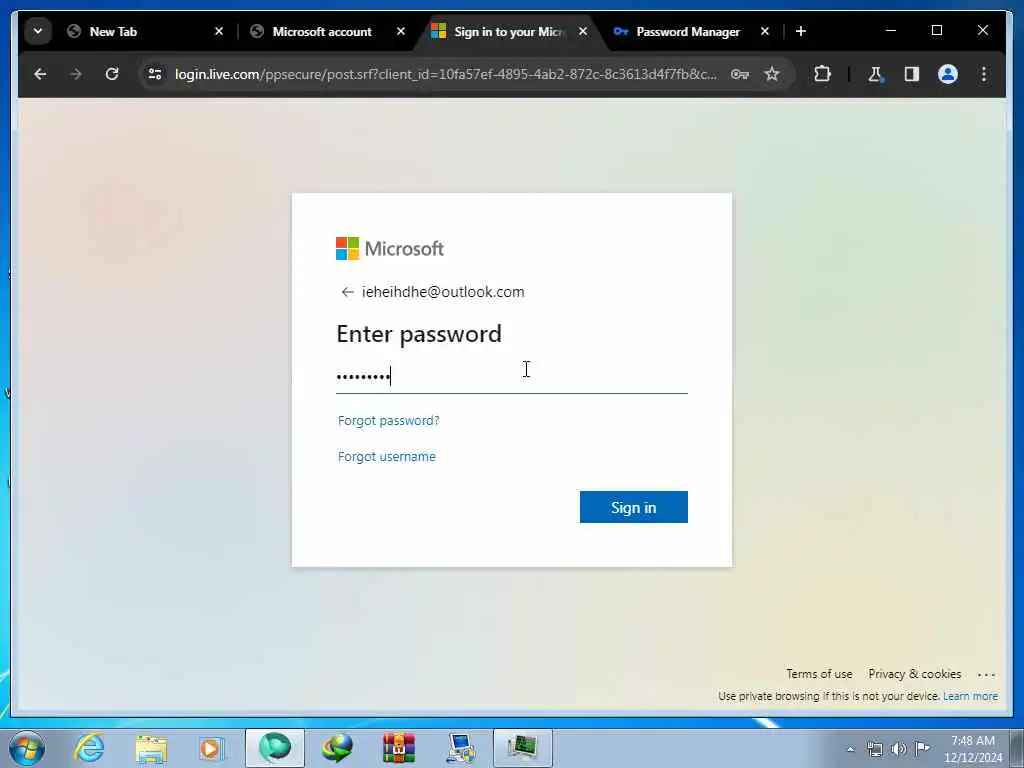This screenshot has width=1024, height=768.
Task: Open the saved password key icon
Action: 739,74
